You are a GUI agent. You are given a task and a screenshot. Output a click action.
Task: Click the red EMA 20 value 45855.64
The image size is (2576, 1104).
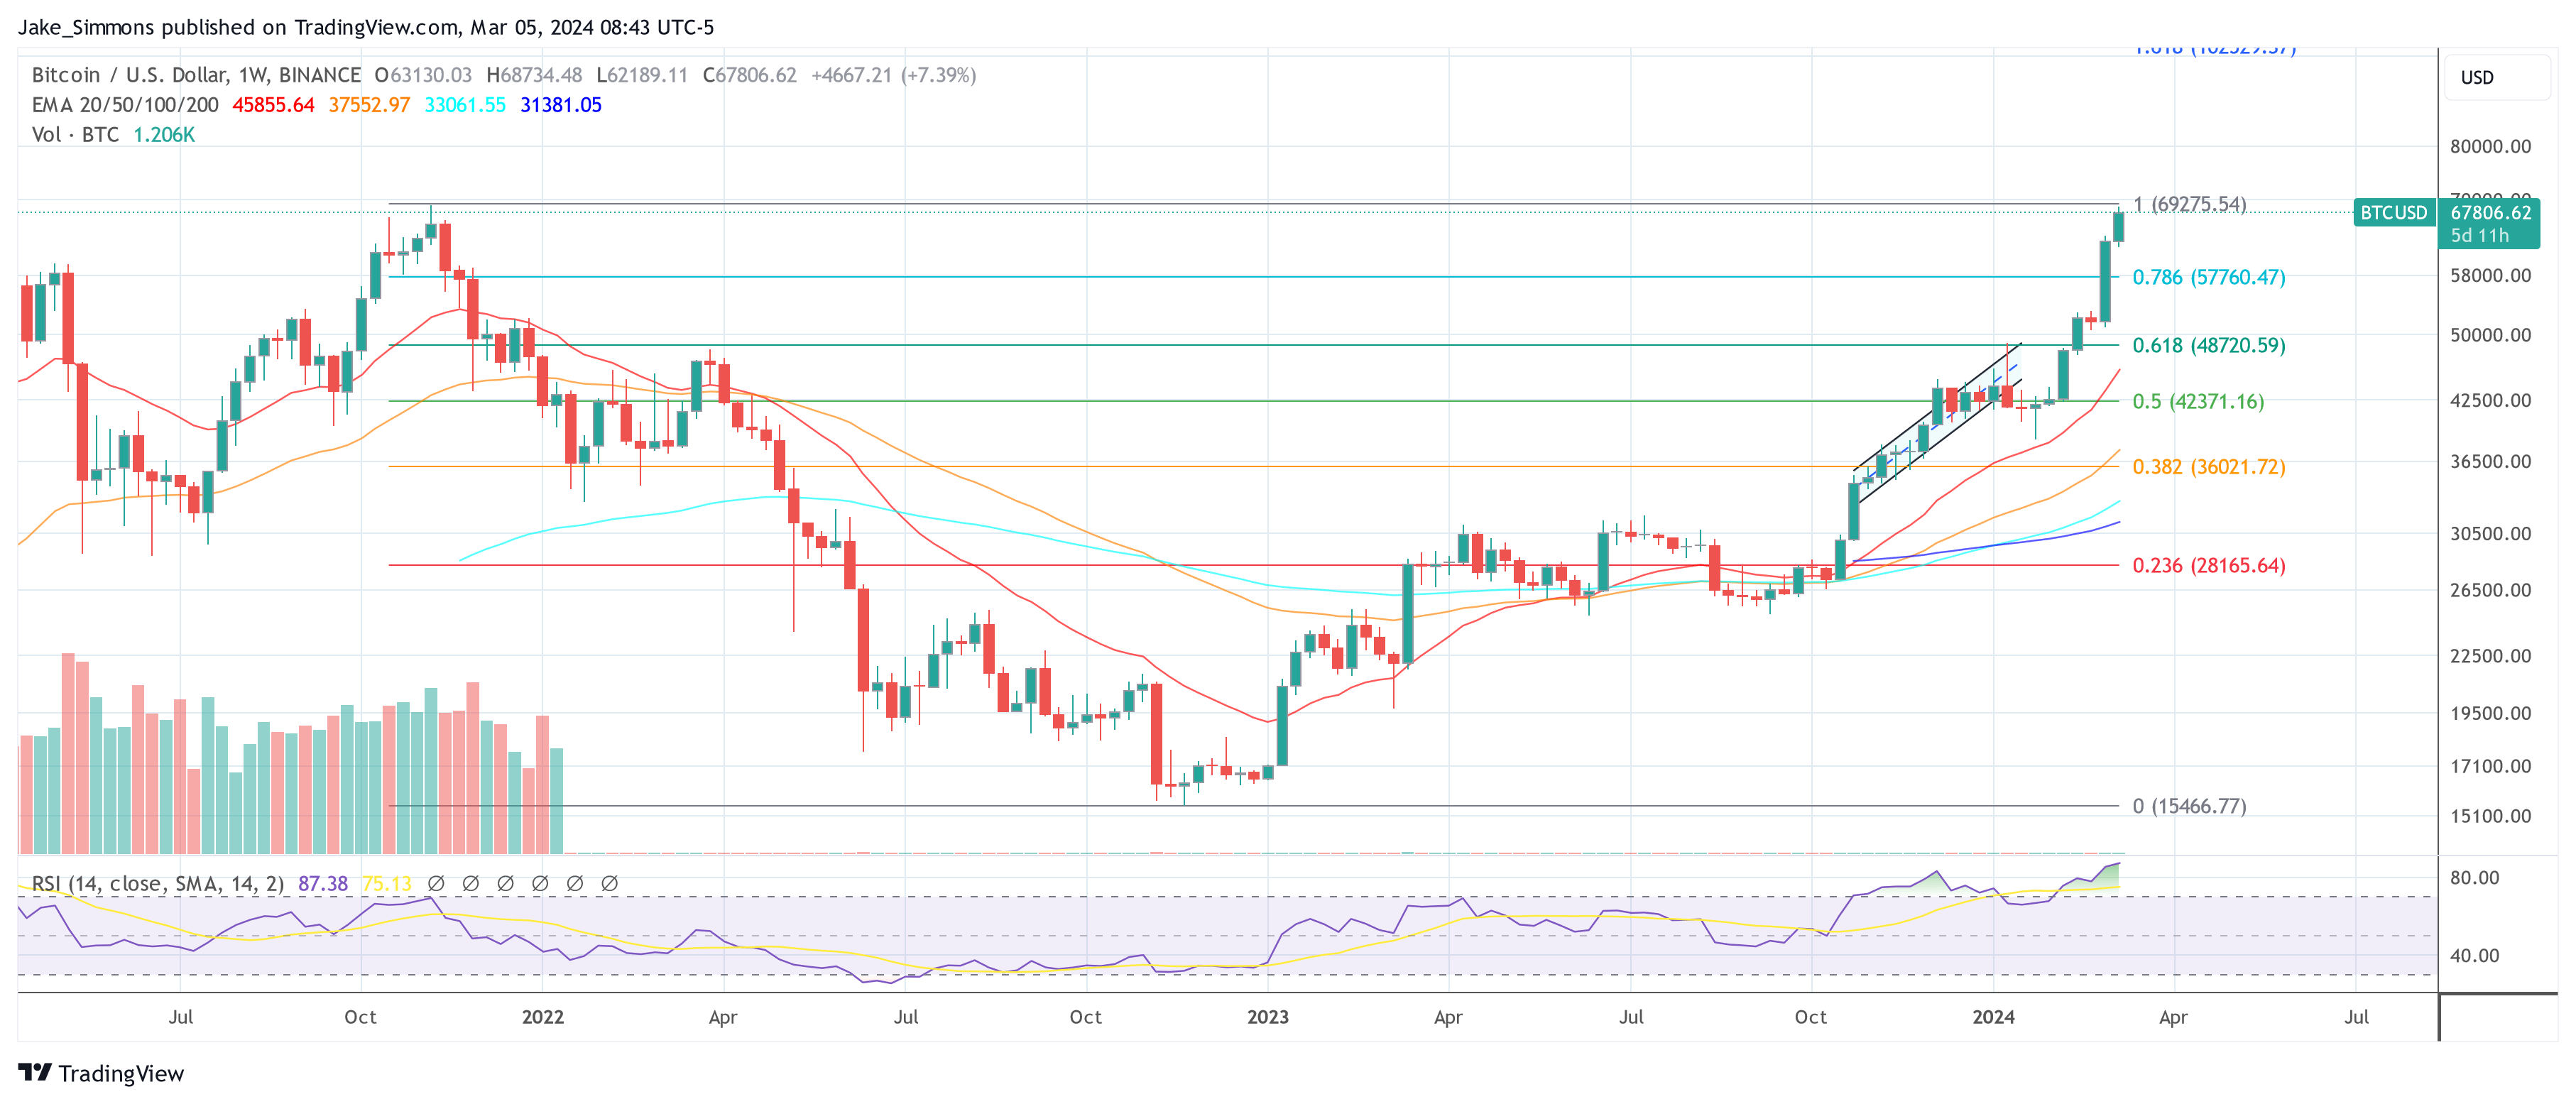[x=273, y=105]
